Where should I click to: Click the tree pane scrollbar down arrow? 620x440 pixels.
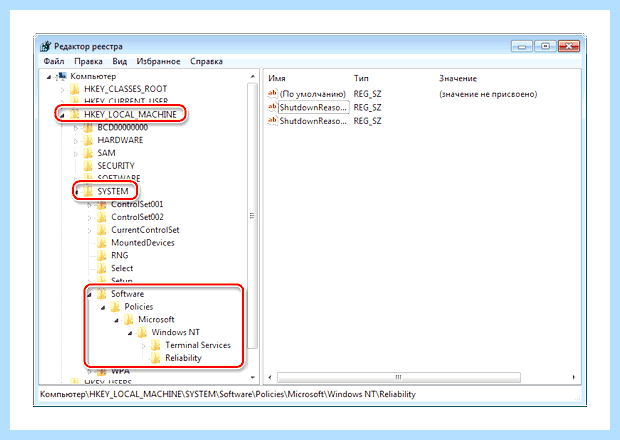[253, 378]
